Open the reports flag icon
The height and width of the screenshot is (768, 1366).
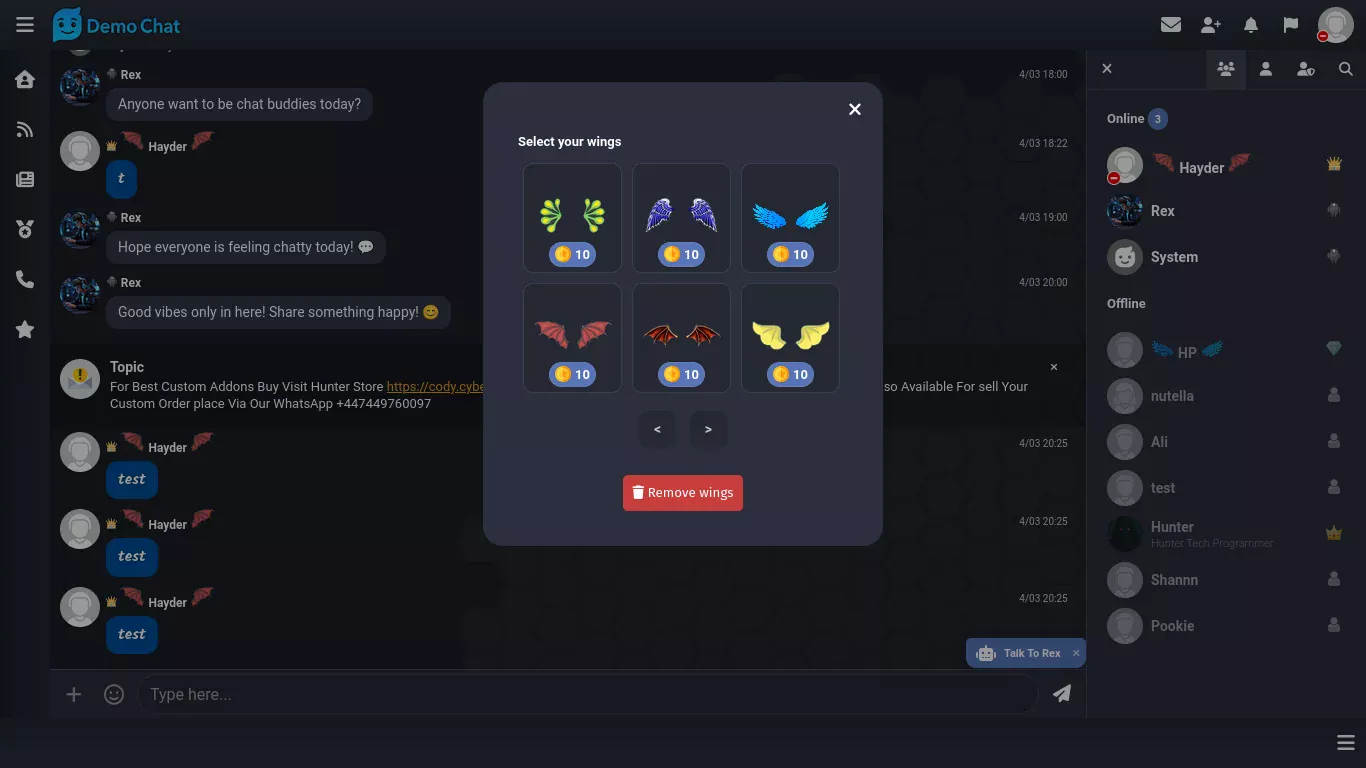tap(1291, 25)
